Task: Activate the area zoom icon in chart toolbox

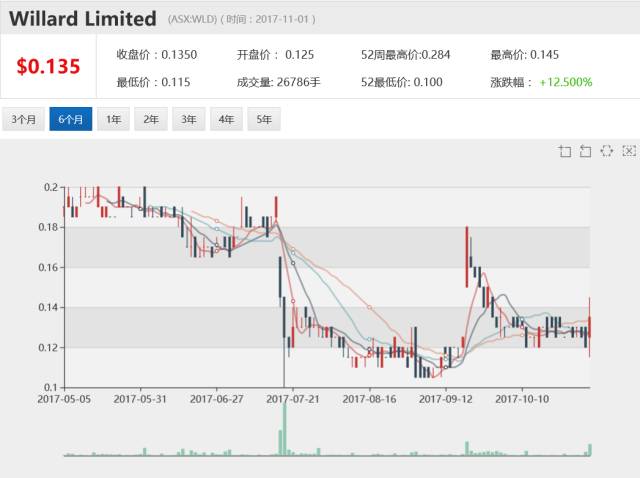Action: (x=564, y=151)
